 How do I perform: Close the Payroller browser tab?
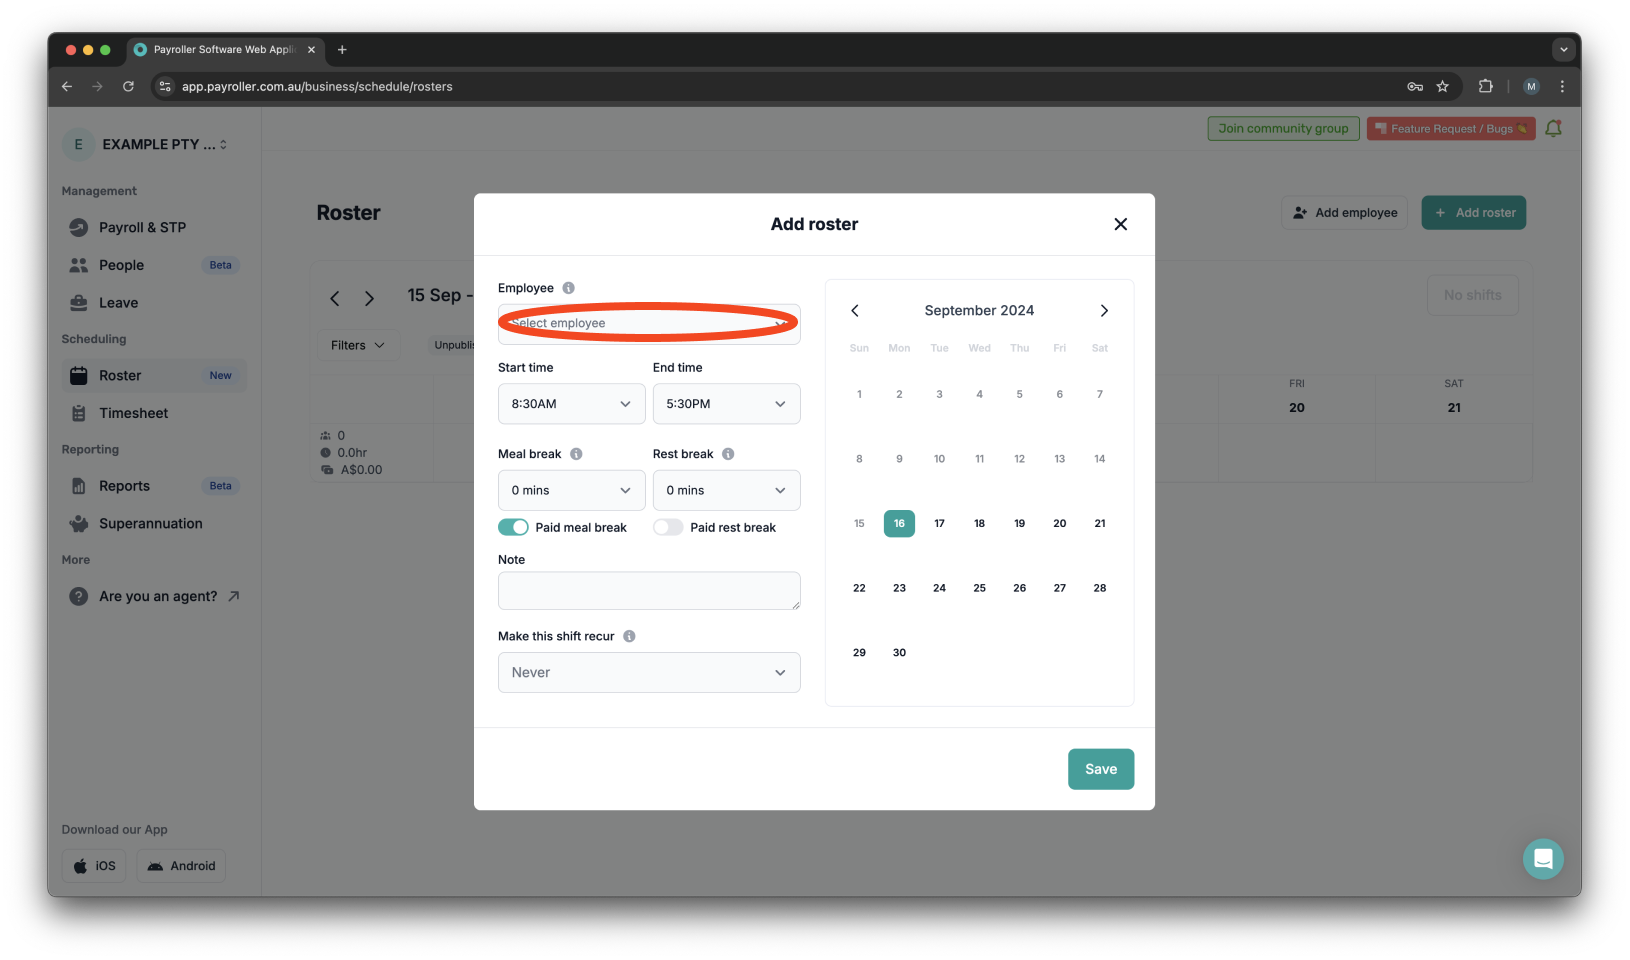pyautogui.click(x=311, y=49)
